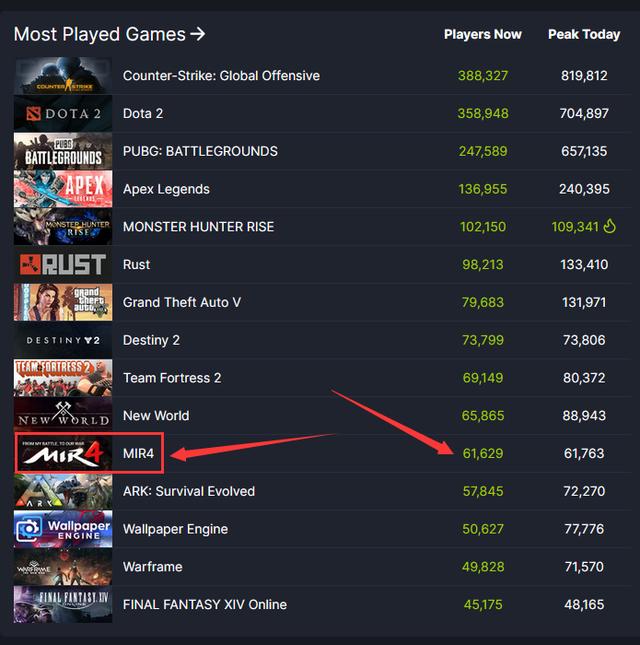This screenshot has height=645, width=640.
Task: Click the Peak Today column header
Action: 584,34
